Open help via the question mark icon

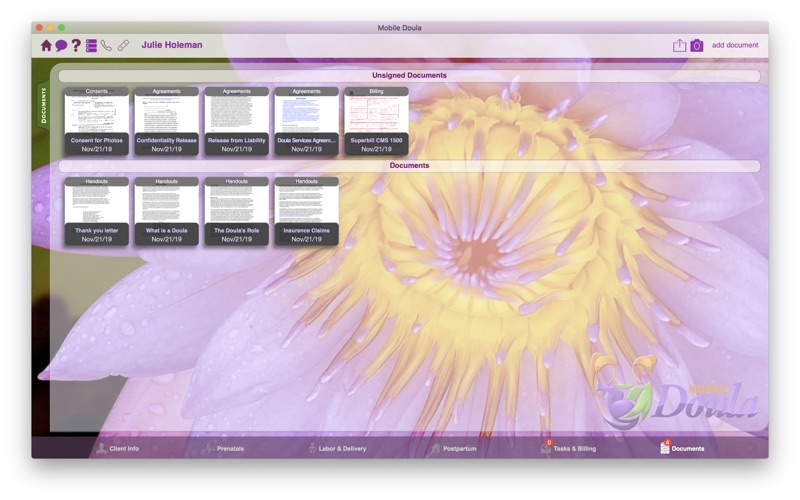tap(76, 45)
